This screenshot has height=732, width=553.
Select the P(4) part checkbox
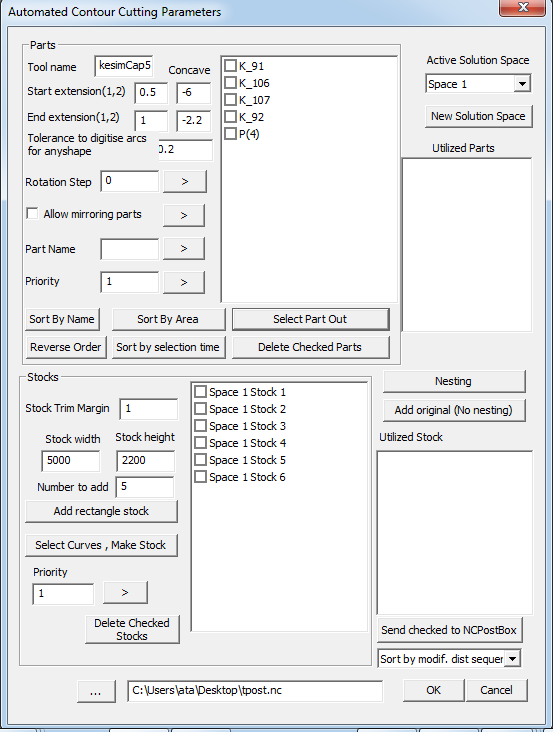[x=230, y=134]
